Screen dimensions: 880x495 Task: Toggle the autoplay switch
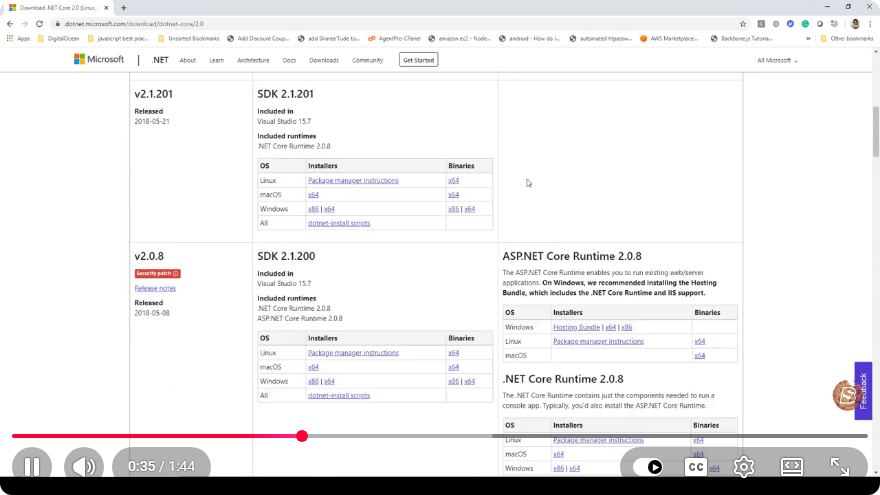(648, 467)
